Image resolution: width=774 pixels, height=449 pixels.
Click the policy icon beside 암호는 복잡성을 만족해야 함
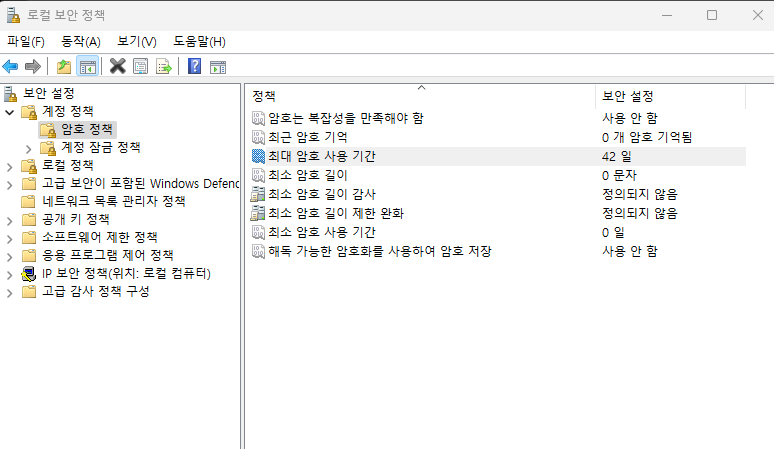[258, 118]
